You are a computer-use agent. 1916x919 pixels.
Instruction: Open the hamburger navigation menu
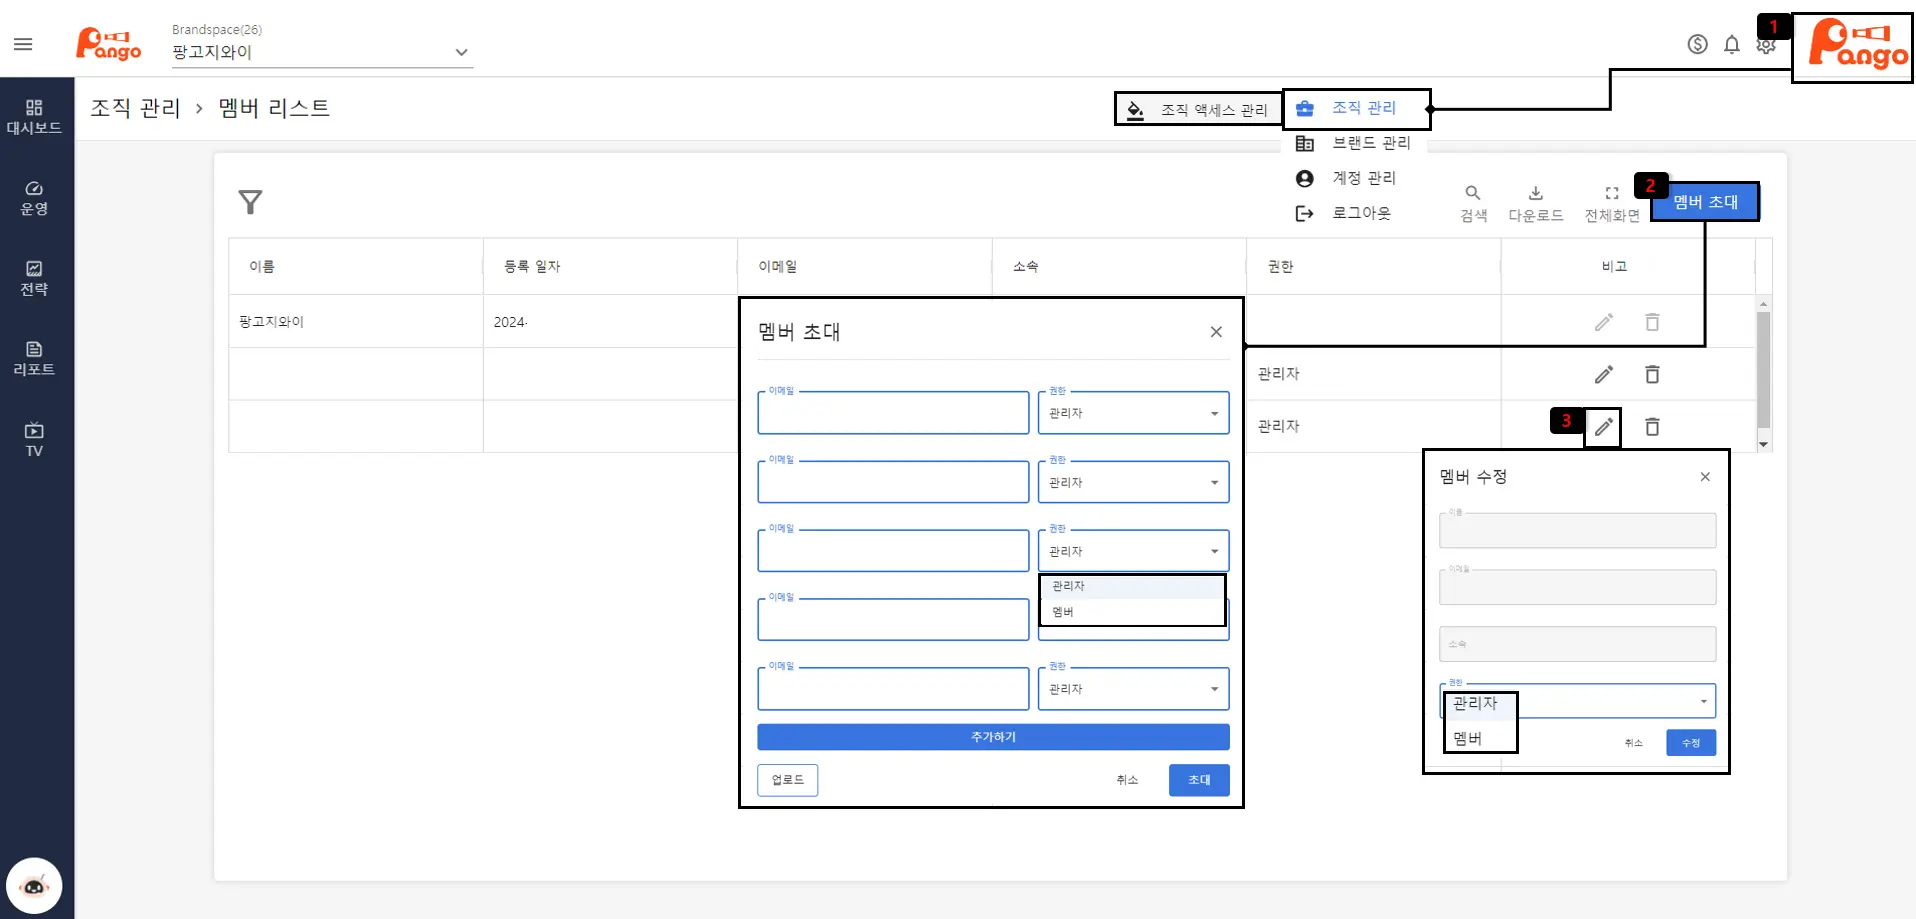23,44
